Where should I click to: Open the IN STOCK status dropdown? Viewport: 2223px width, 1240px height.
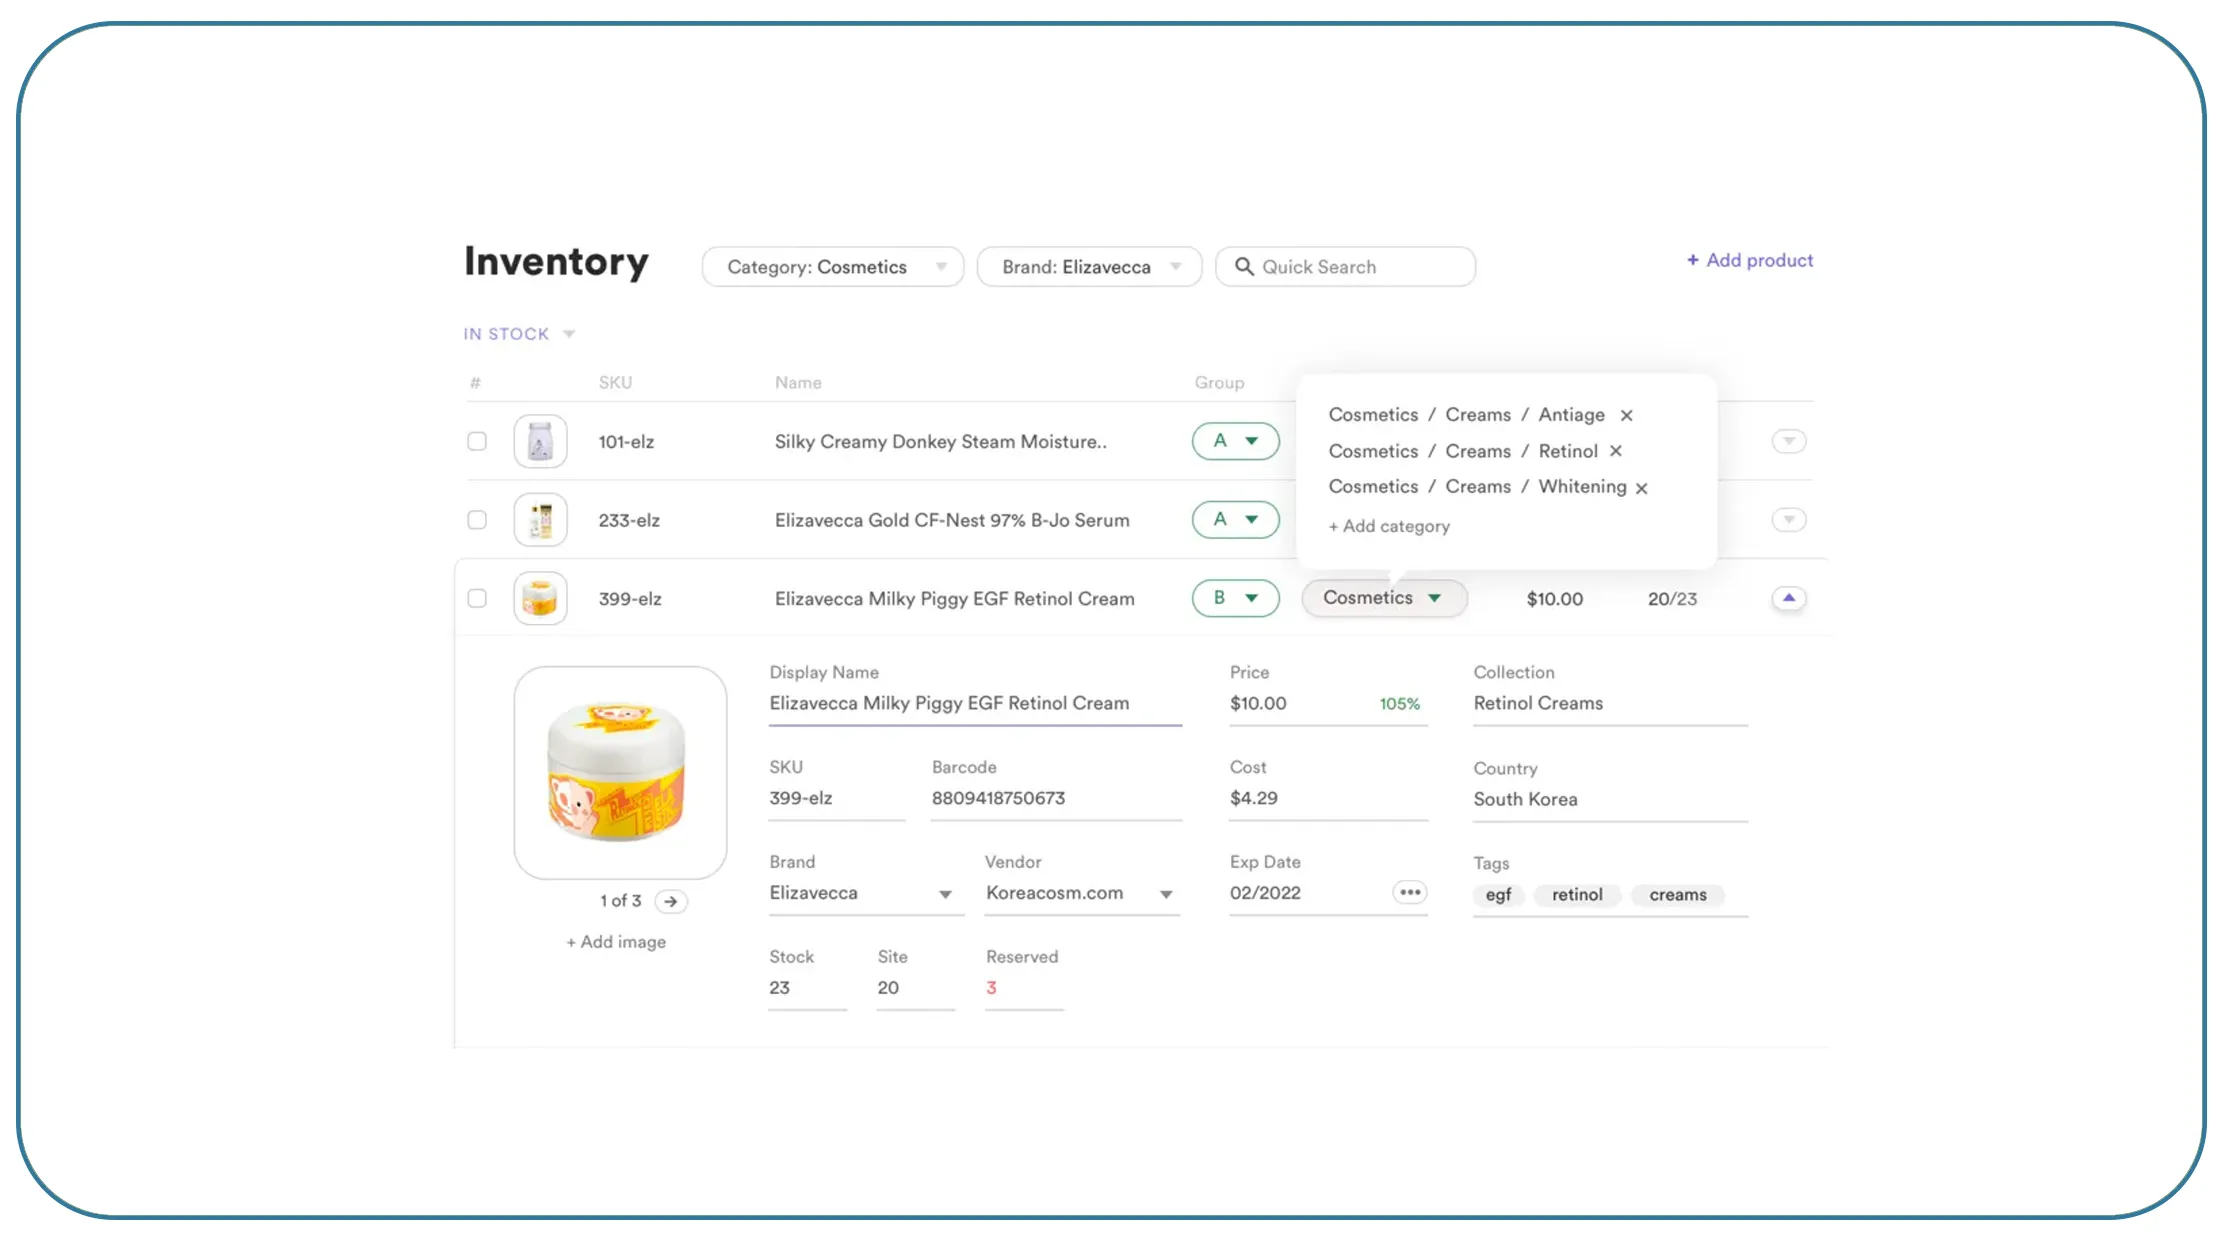(x=519, y=334)
